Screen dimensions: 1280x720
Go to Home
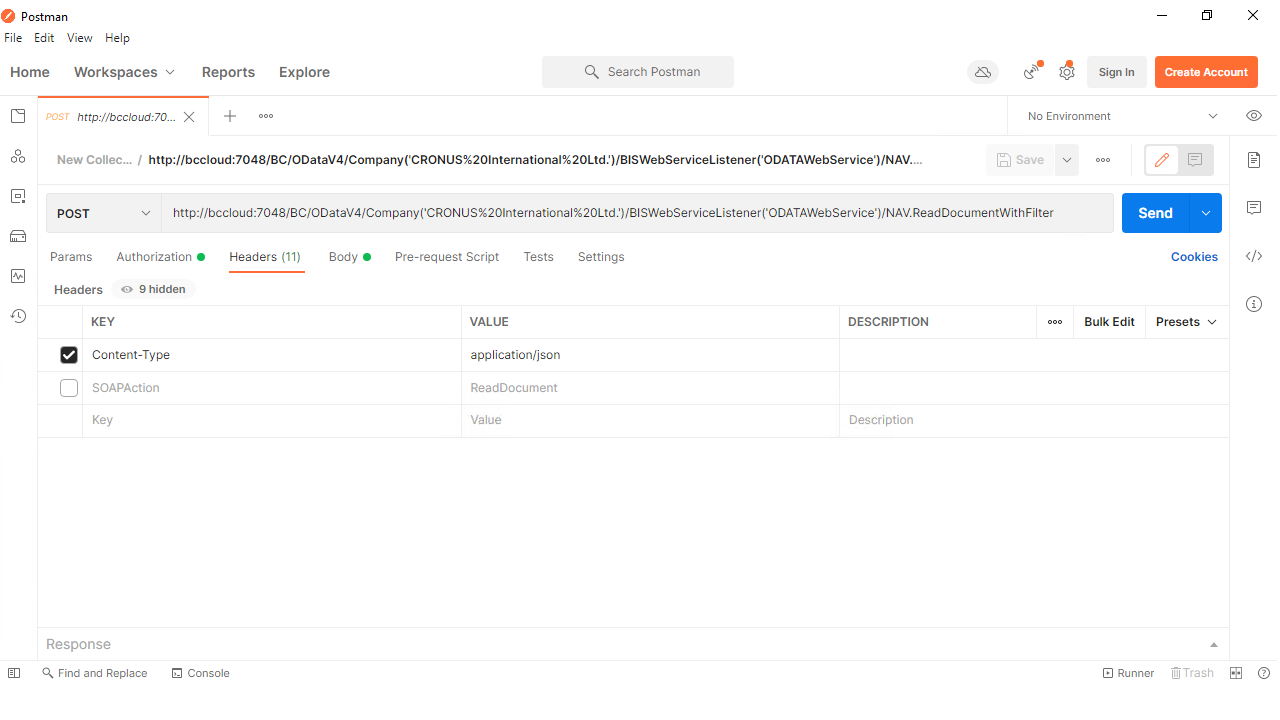[x=30, y=72]
